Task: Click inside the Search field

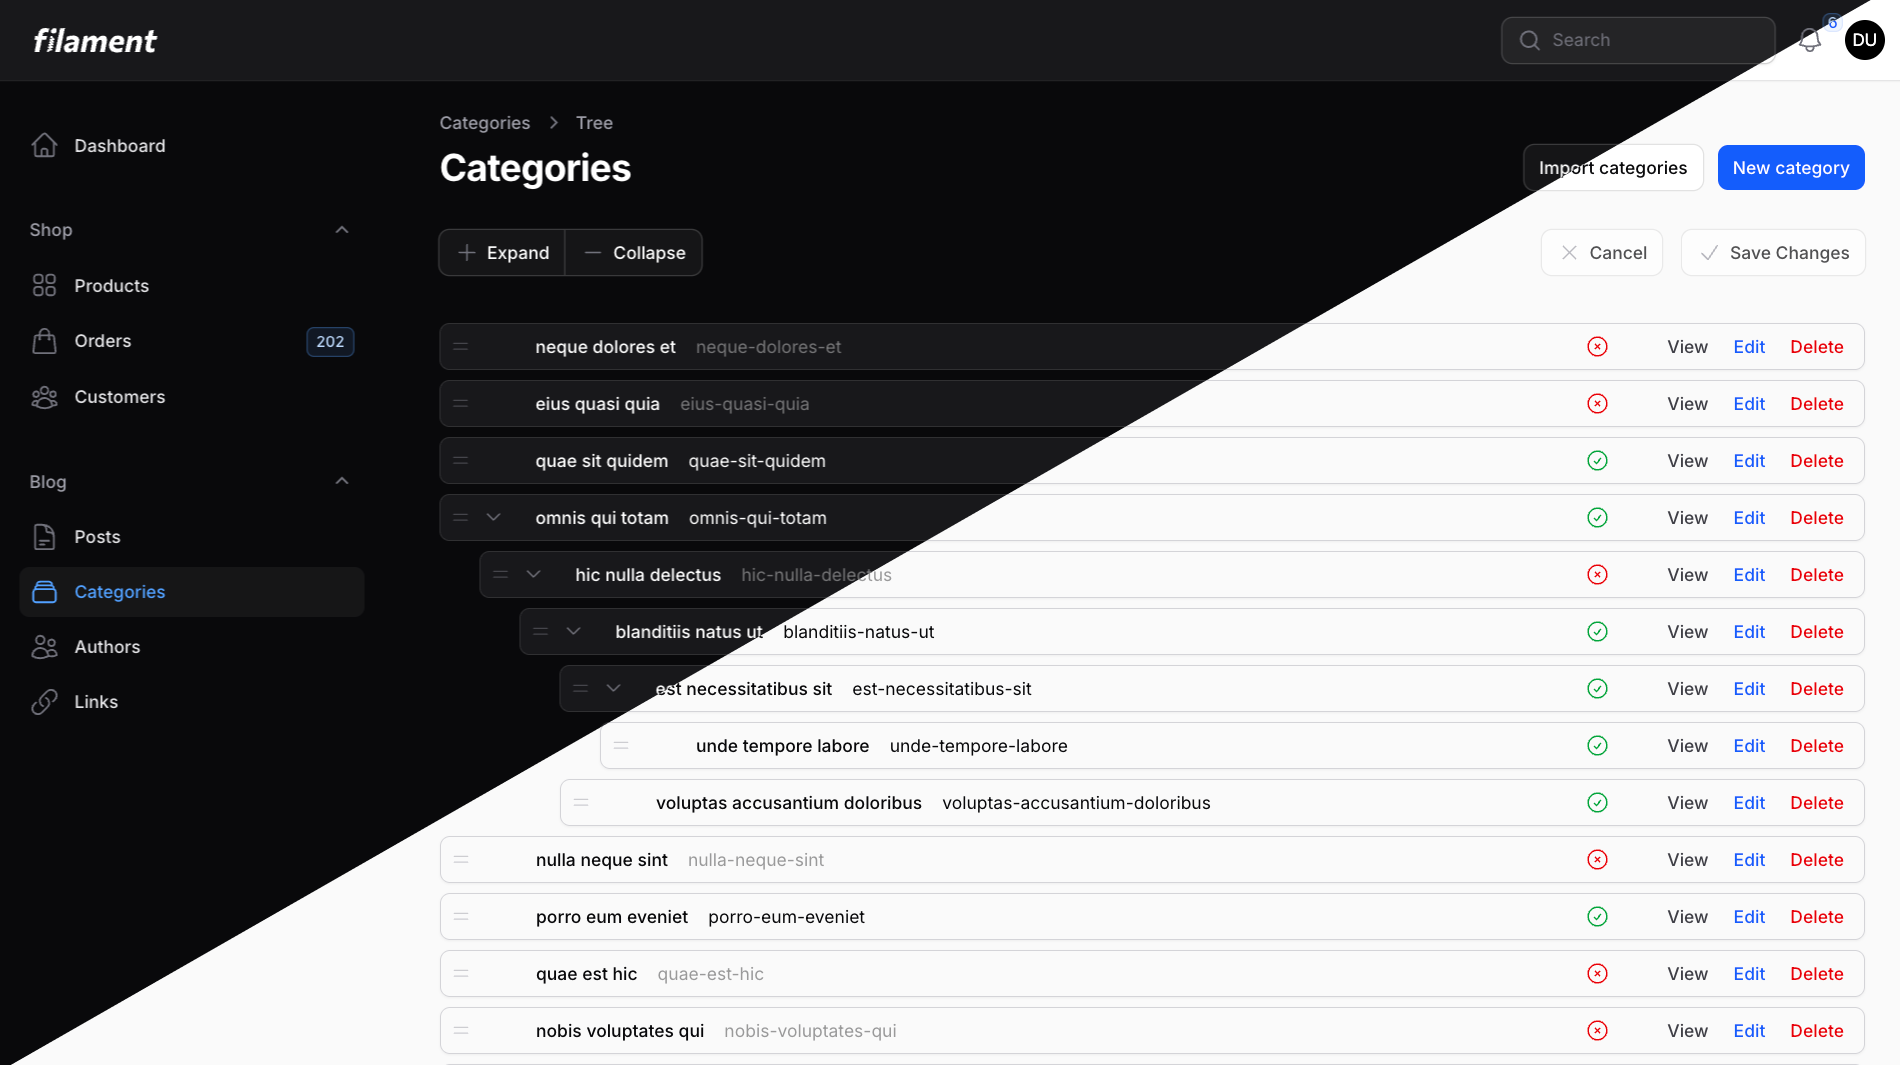Action: [1637, 40]
